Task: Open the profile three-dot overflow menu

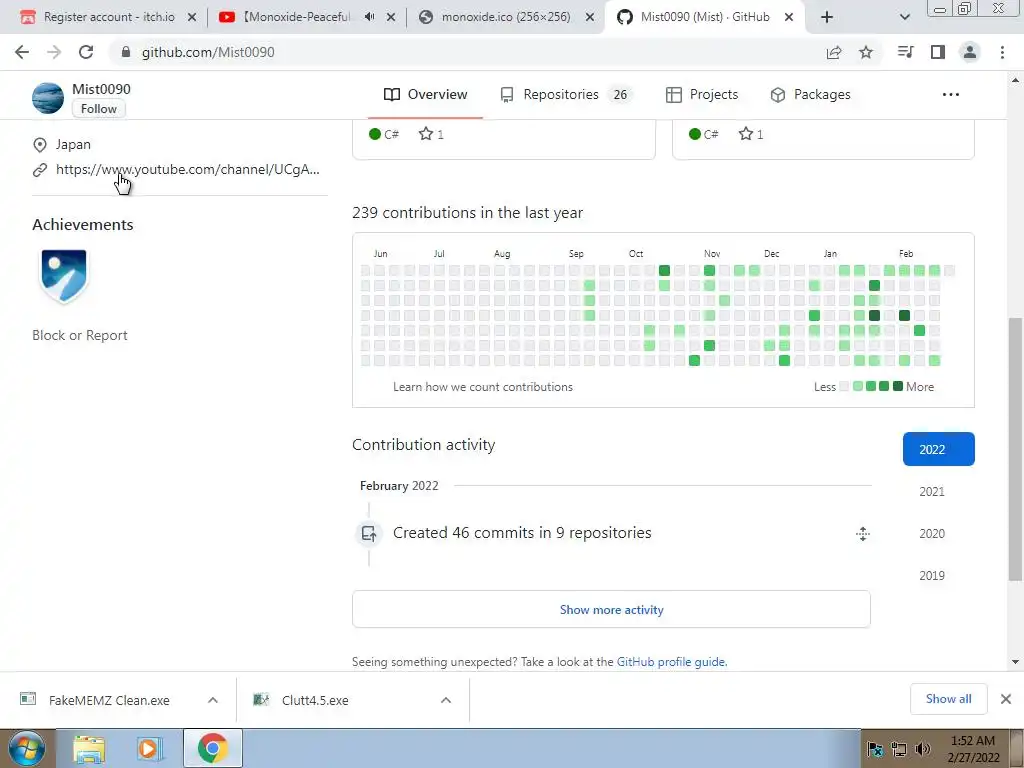Action: [x=951, y=95]
